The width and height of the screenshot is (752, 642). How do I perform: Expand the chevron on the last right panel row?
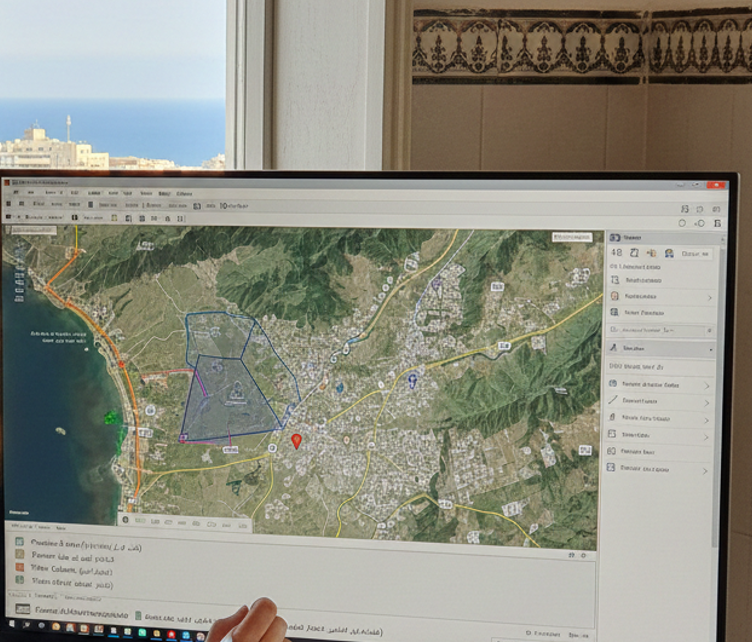coord(706,469)
